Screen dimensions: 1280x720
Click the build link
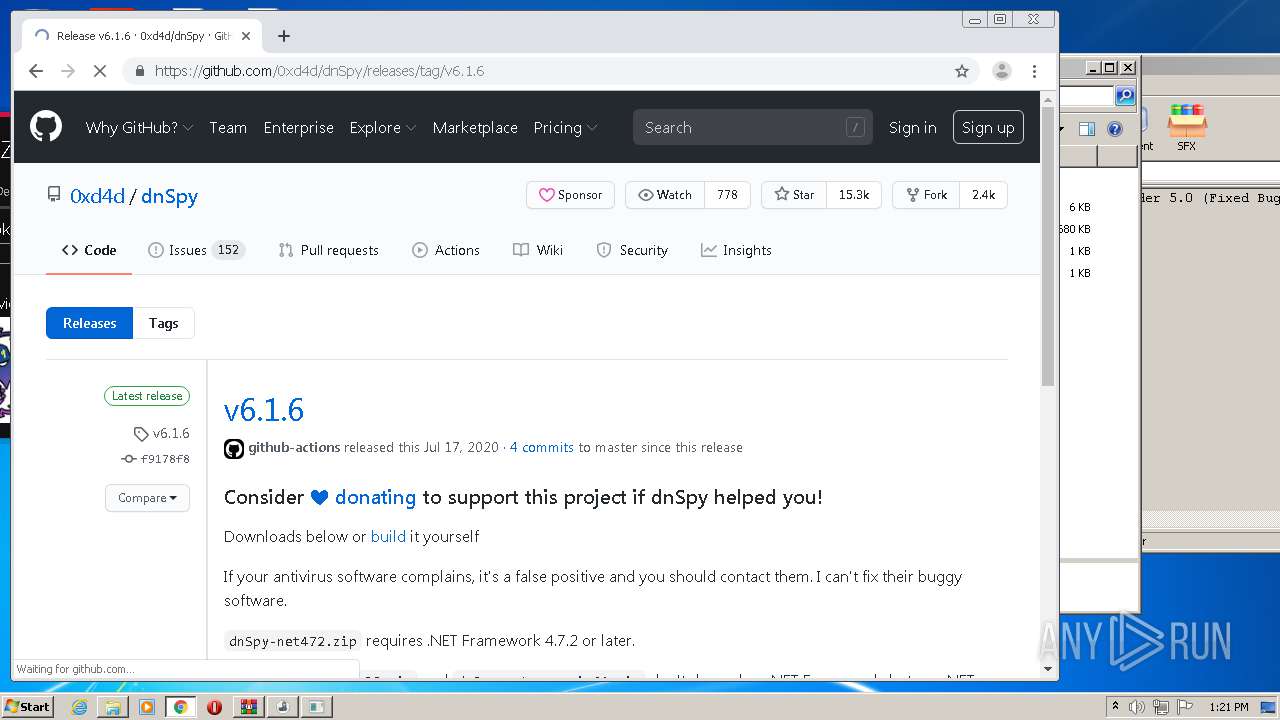pos(388,536)
